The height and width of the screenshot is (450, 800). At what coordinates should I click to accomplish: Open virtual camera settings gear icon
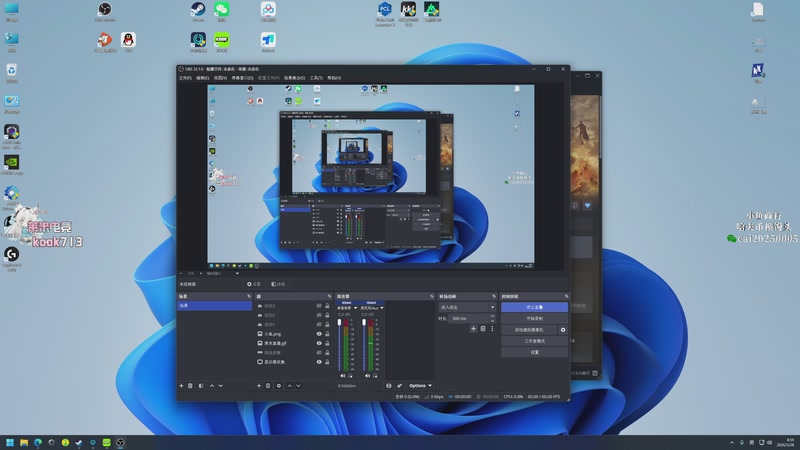pyautogui.click(x=563, y=329)
